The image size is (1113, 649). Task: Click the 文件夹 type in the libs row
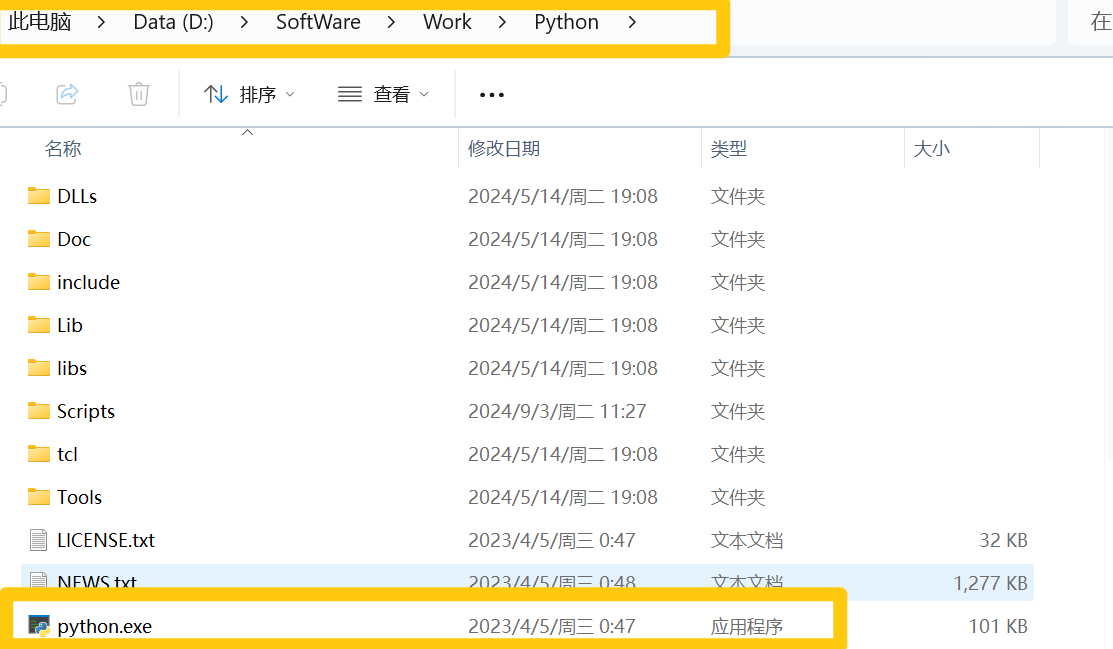738,368
